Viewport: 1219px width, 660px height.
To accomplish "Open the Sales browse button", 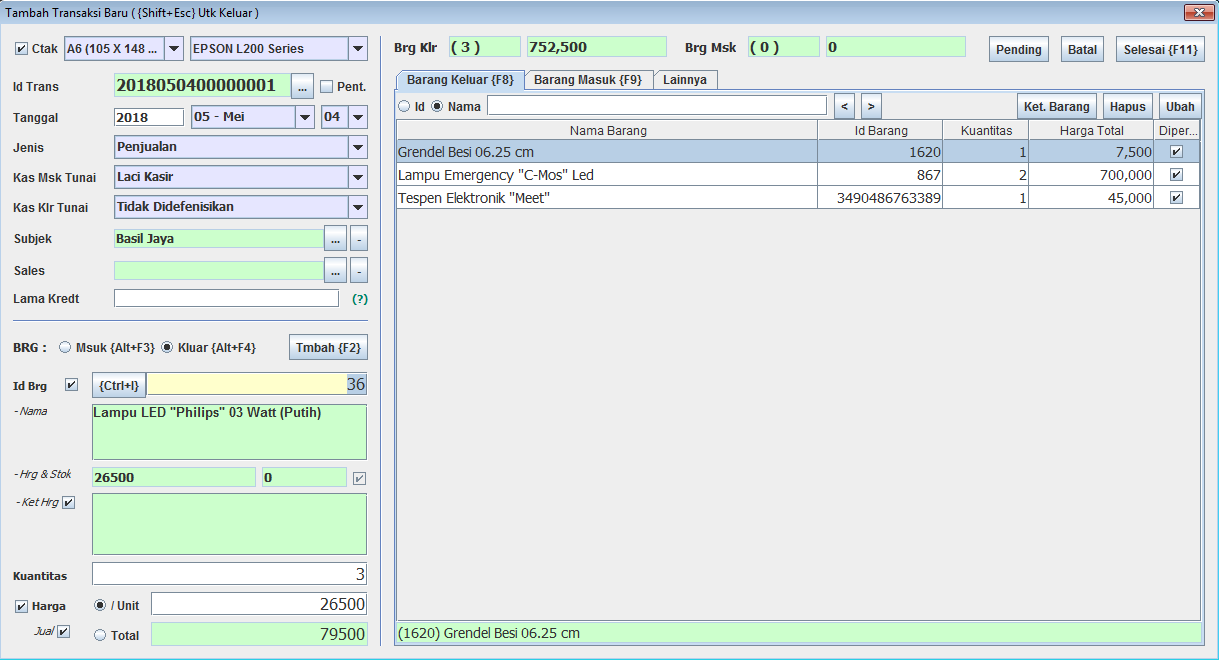I will point(335,271).
